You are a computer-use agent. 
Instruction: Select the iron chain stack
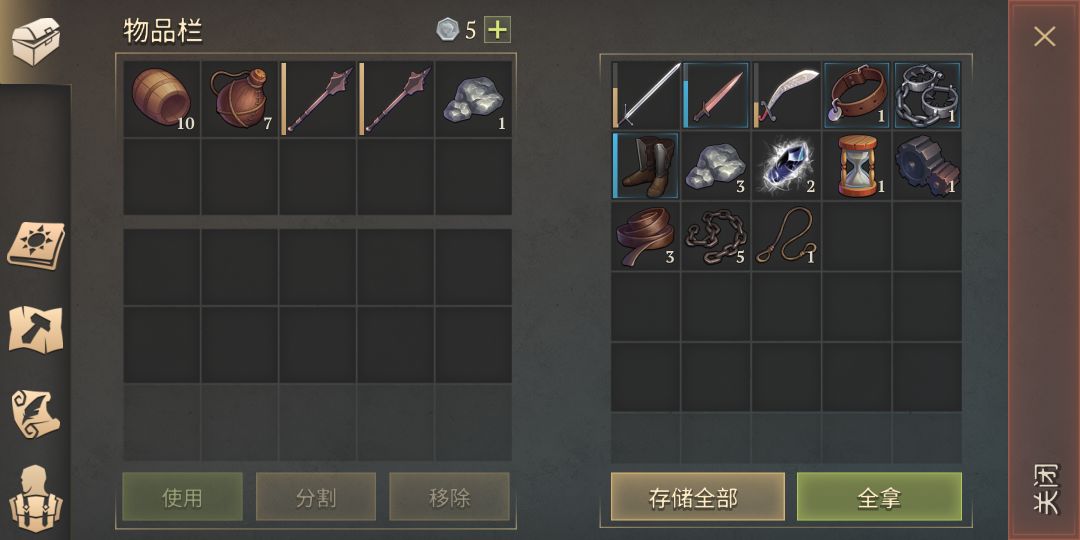716,236
